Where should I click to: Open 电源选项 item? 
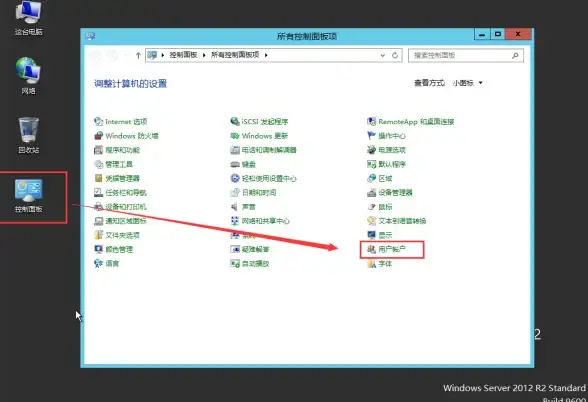click(x=386, y=150)
